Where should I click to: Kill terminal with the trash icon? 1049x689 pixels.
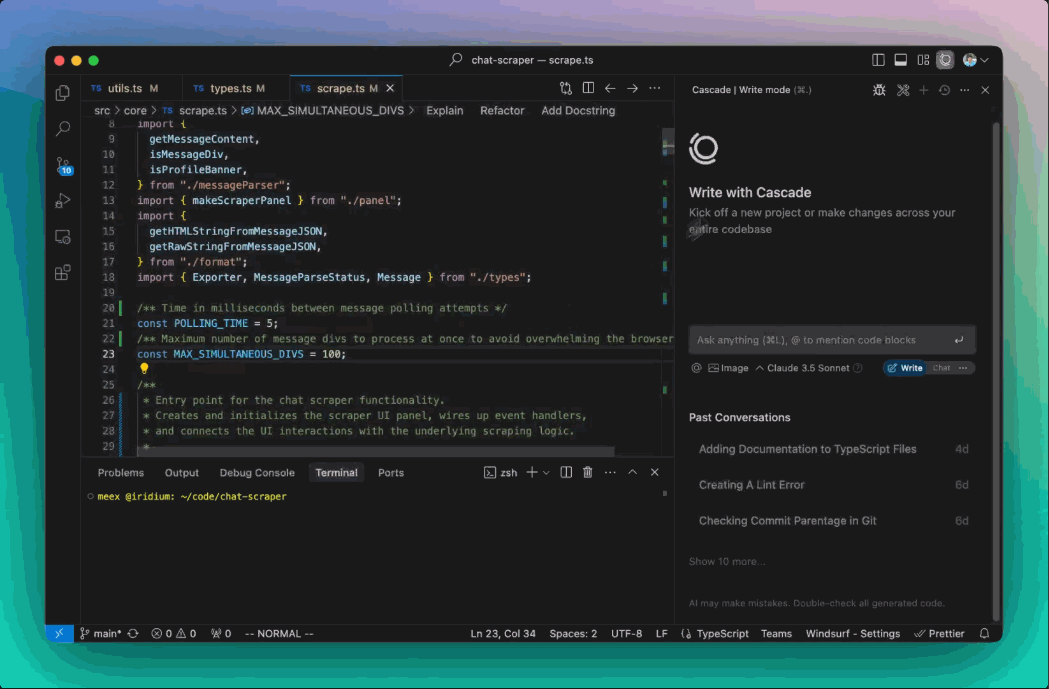click(x=588, y=473)
